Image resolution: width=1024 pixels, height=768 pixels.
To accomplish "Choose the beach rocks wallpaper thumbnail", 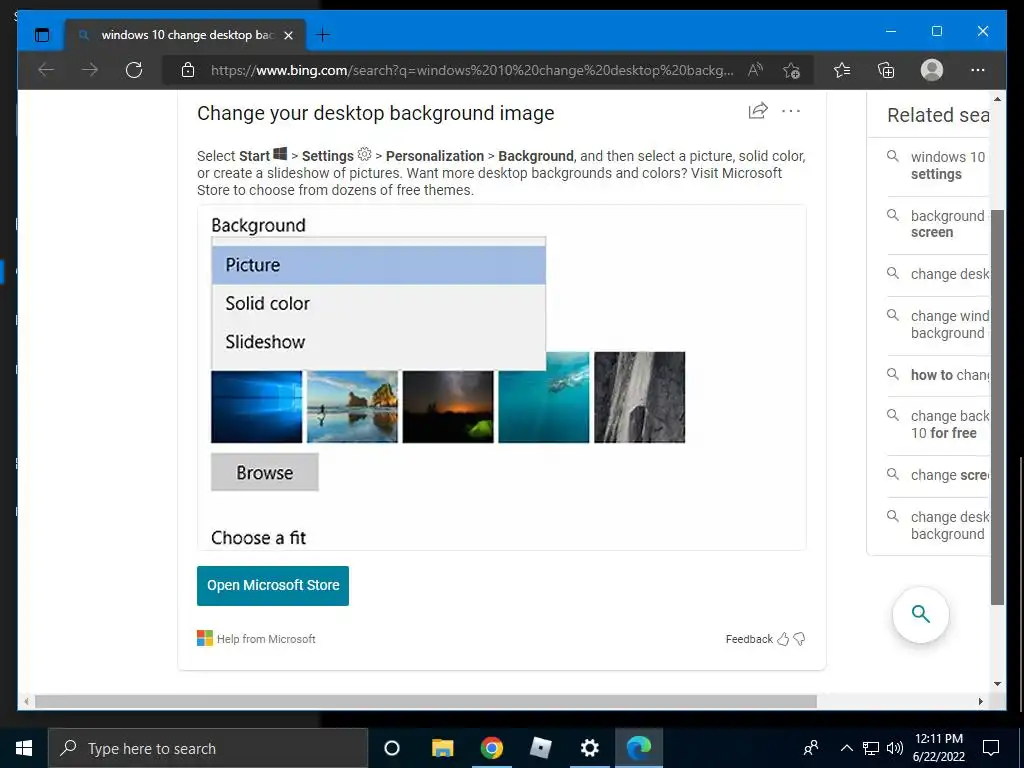I will (x=352, y=407).
